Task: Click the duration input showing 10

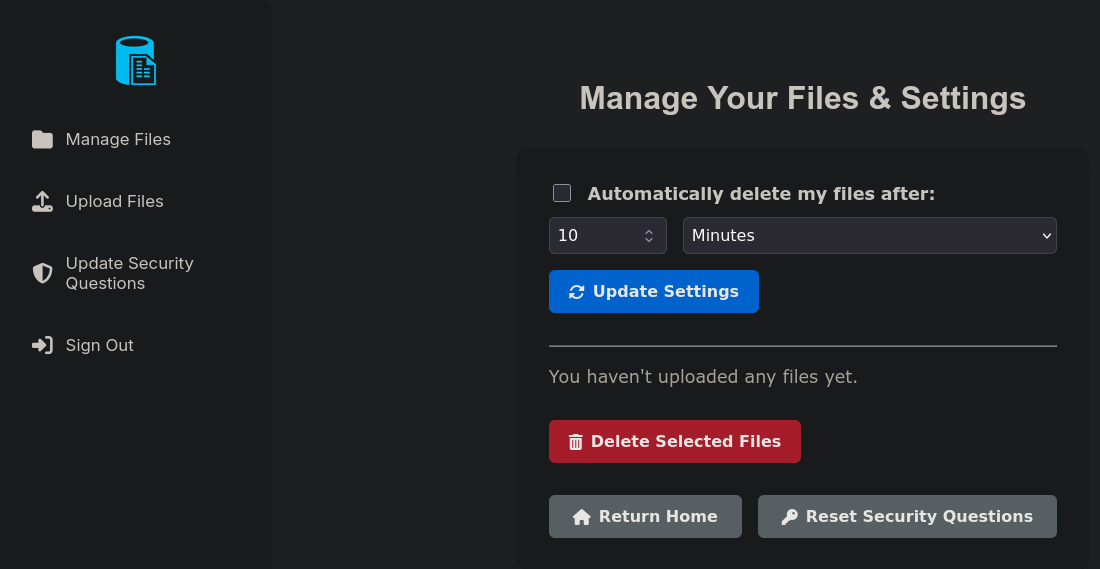Action: coord(608,236)
